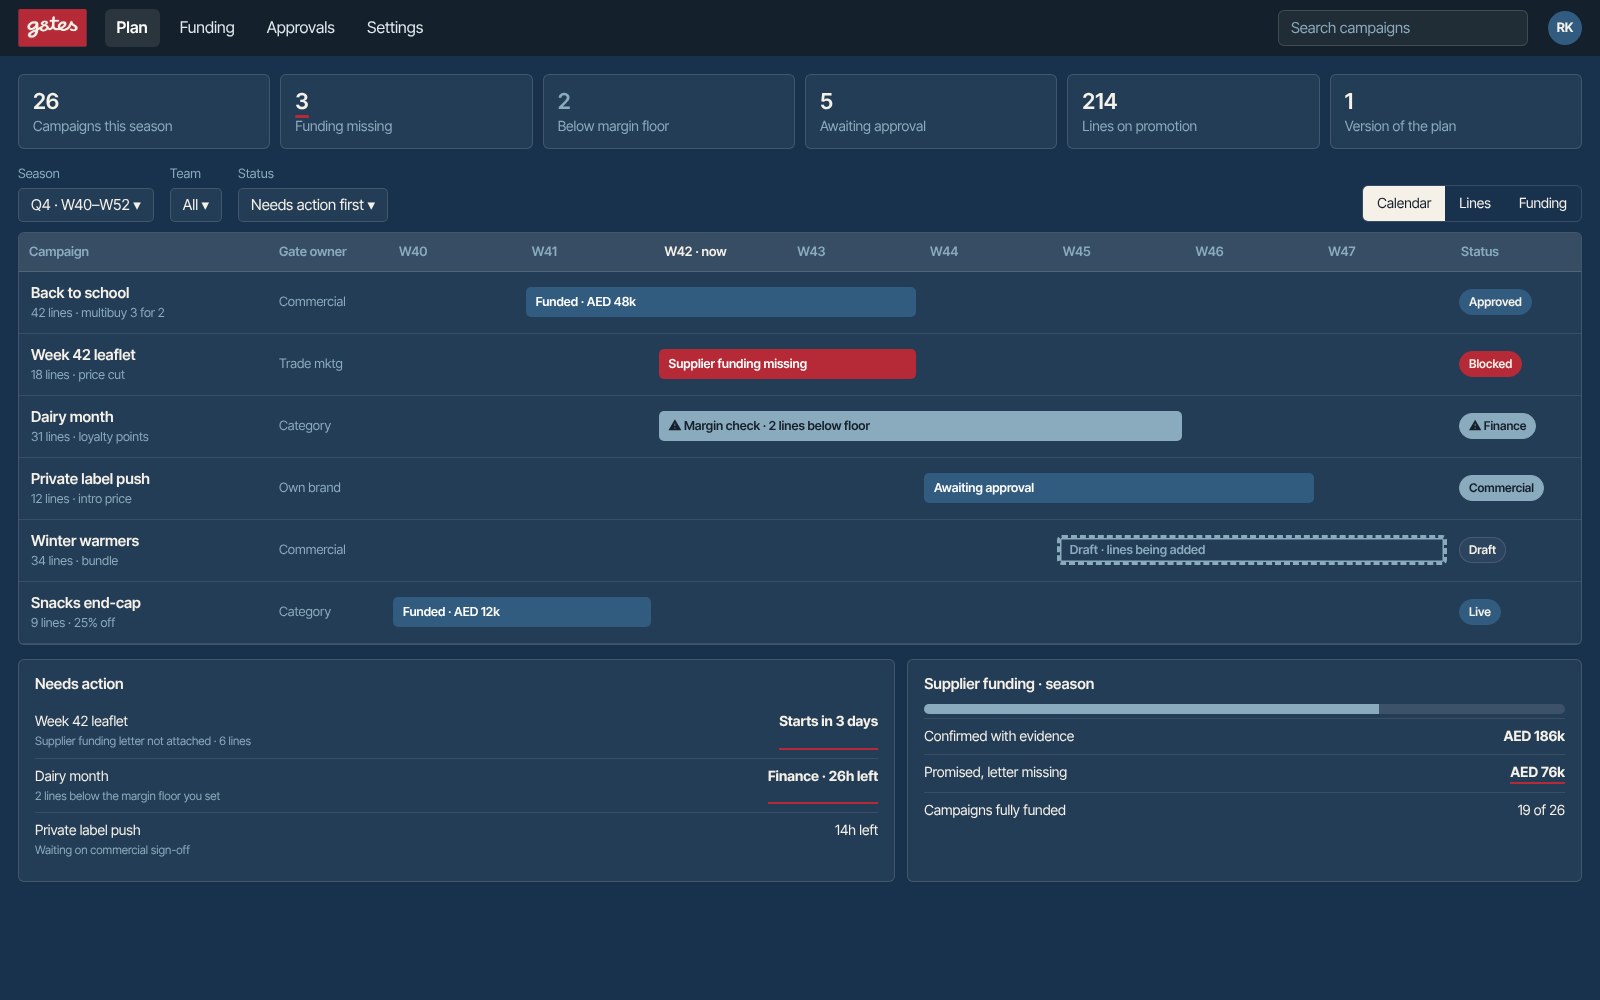Select the Margin check timeline bar

click(x=920, y=426)
